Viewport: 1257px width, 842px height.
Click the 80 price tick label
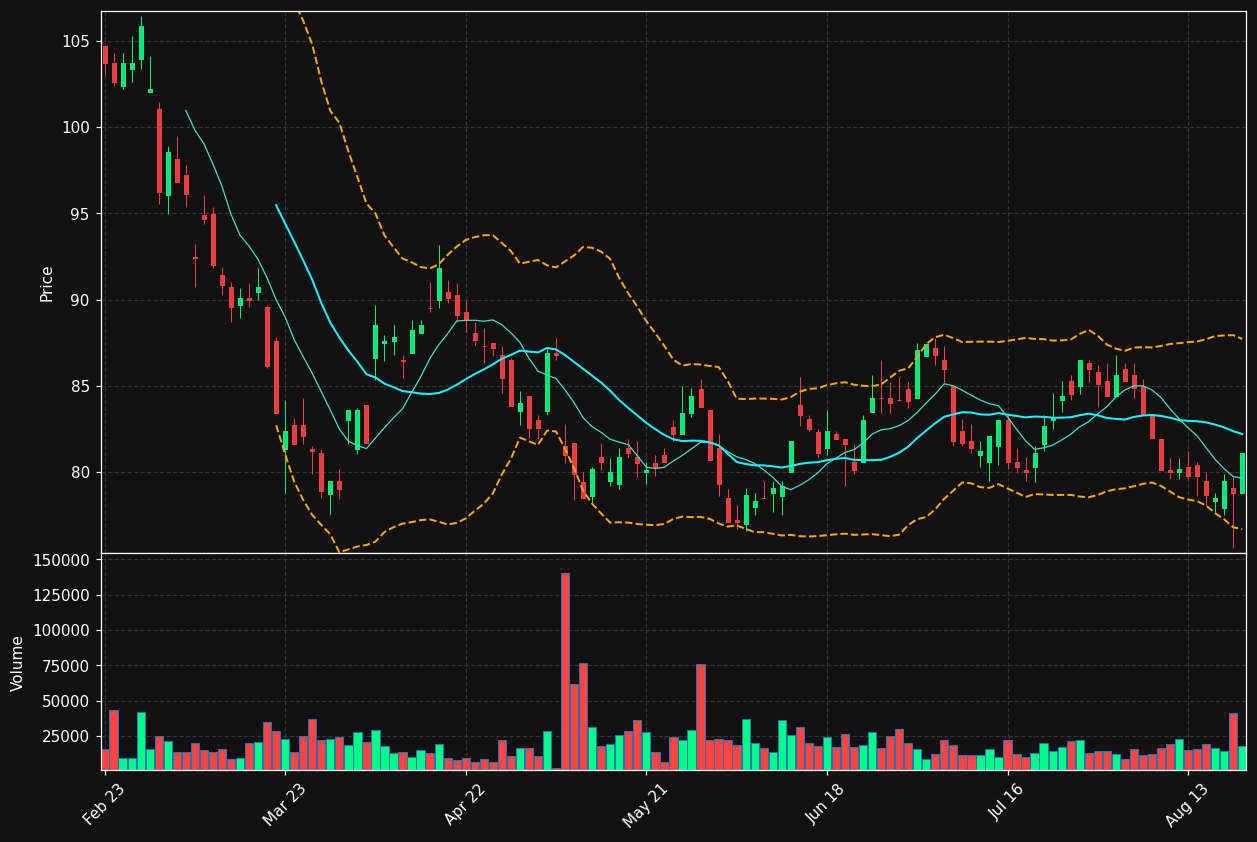click(81, 473)
